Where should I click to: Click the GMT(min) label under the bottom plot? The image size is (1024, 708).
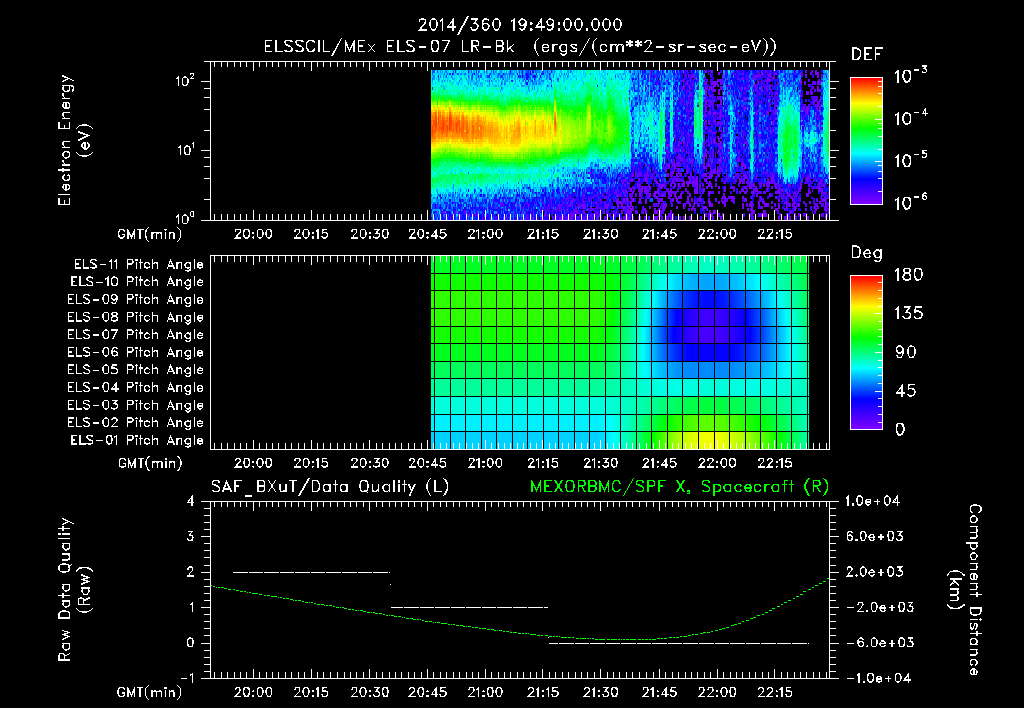150,692
